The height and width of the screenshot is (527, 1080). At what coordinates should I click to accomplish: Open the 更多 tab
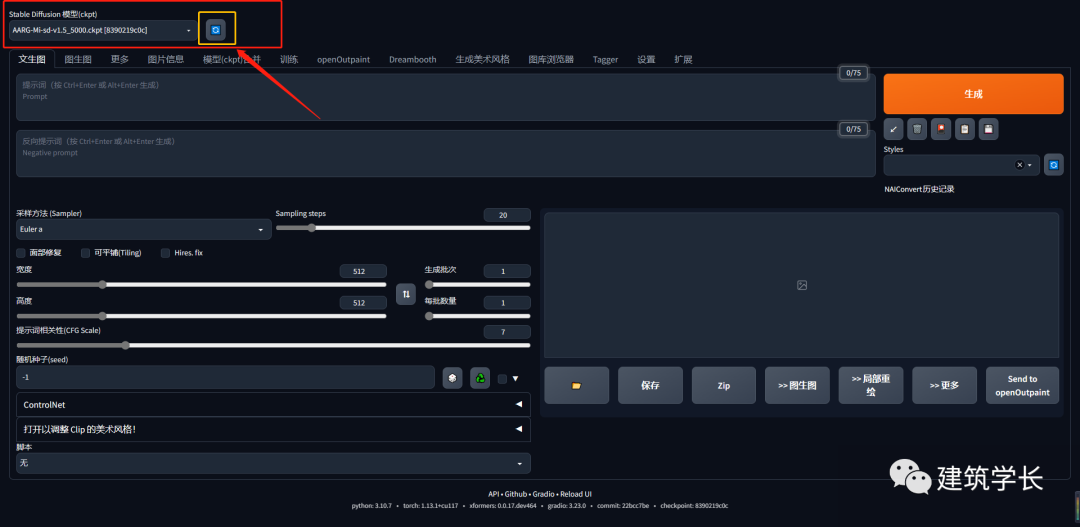click(120, 59)
